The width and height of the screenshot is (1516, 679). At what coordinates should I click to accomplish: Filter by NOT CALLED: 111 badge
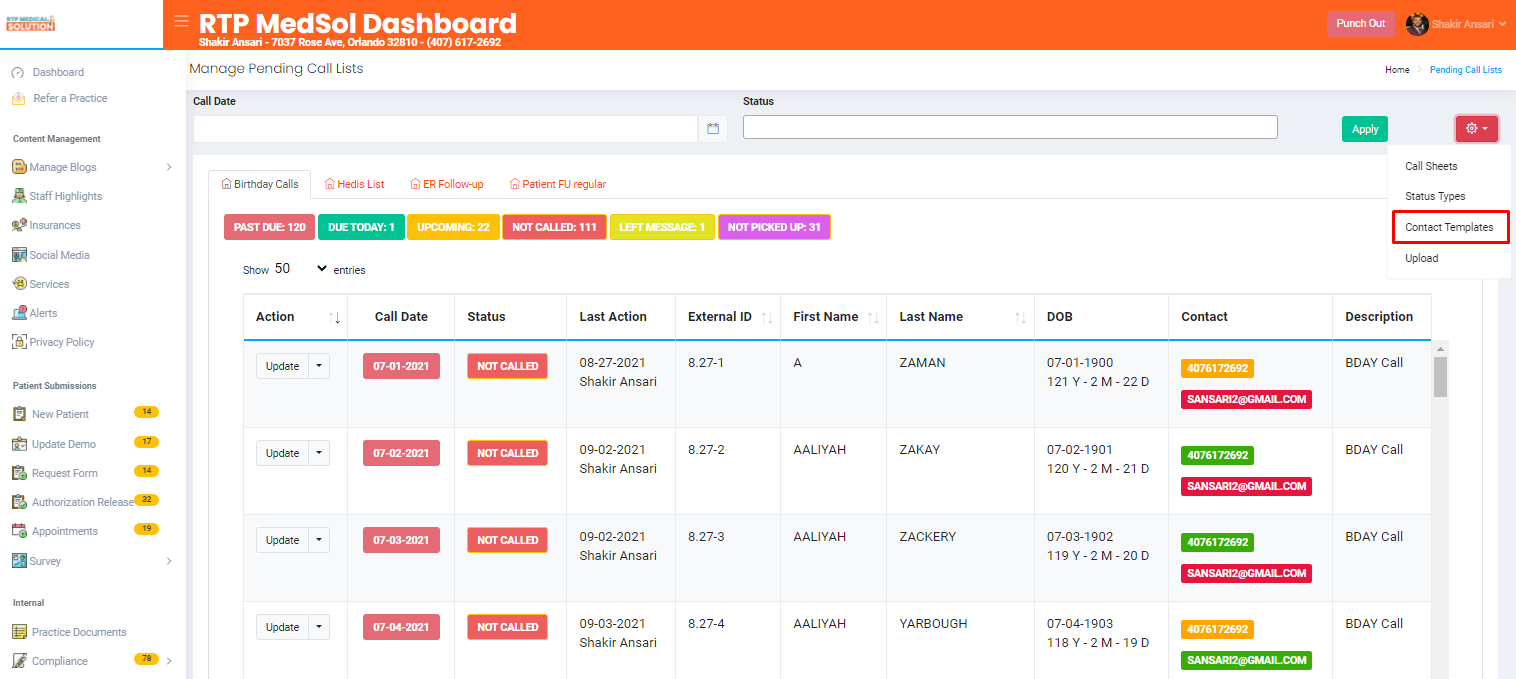(554, 227)
